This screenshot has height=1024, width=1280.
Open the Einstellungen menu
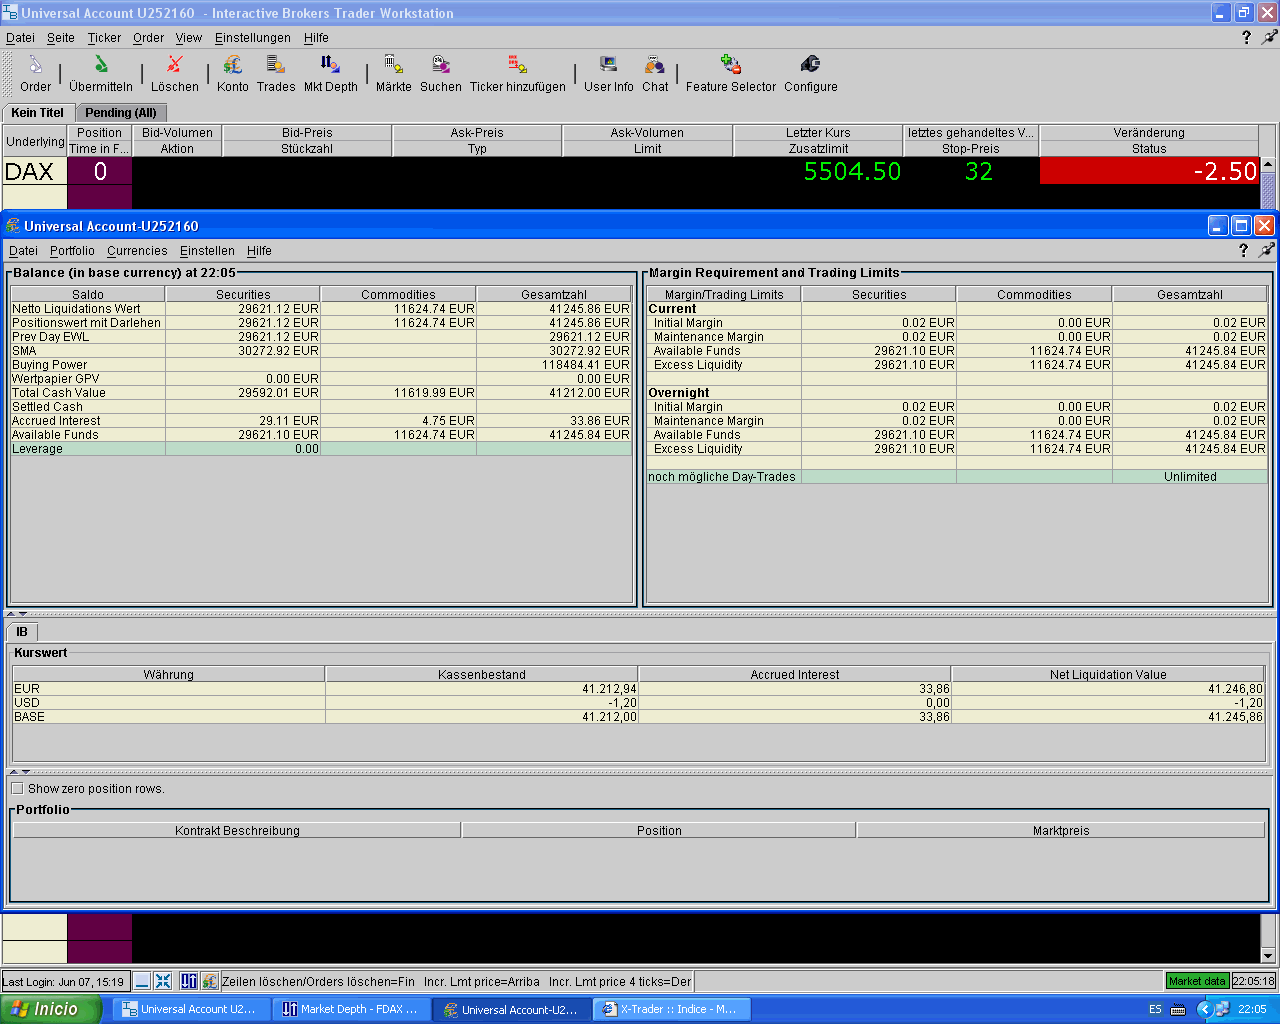252,38
